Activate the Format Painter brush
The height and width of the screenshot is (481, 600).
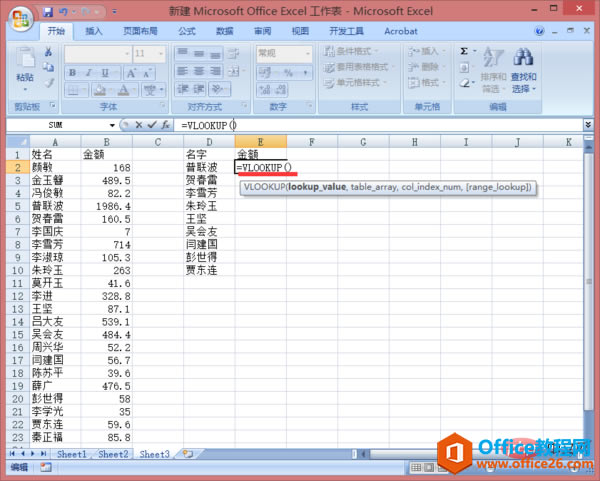tap(49, 83)
